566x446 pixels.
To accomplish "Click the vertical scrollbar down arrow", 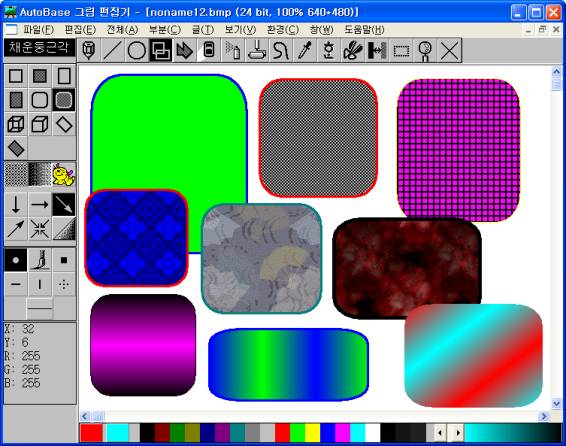I will (x=557, y=403).
